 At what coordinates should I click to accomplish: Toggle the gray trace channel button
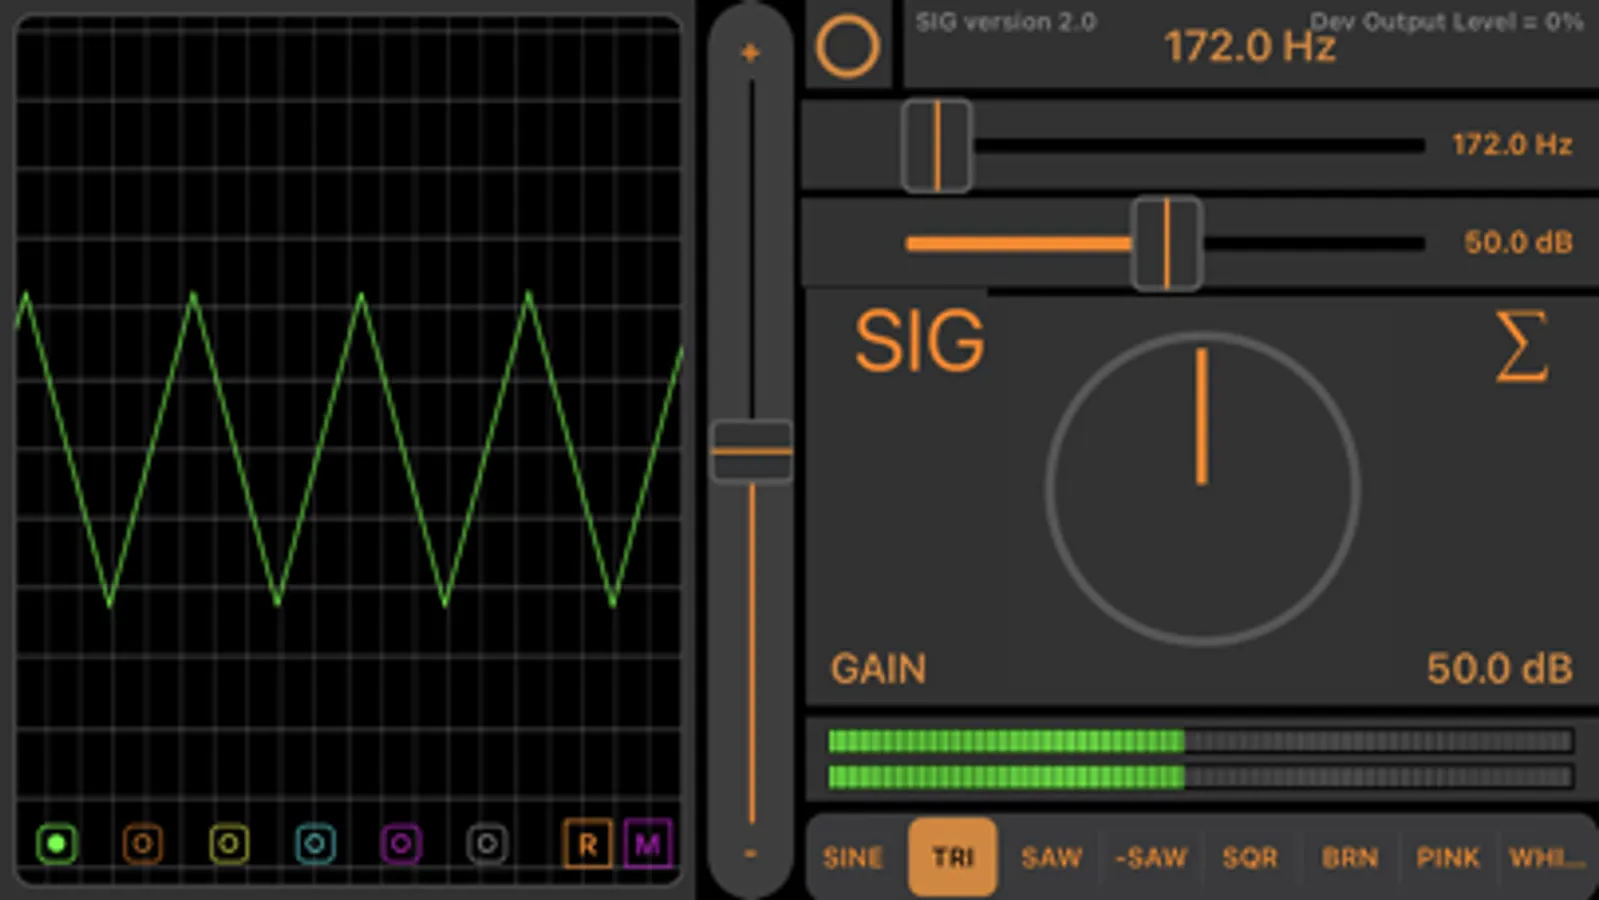[x=487, y=844]
